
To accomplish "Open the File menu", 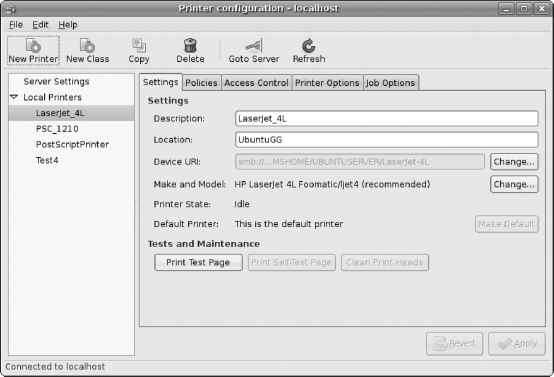I will click(x=16, y=25).
